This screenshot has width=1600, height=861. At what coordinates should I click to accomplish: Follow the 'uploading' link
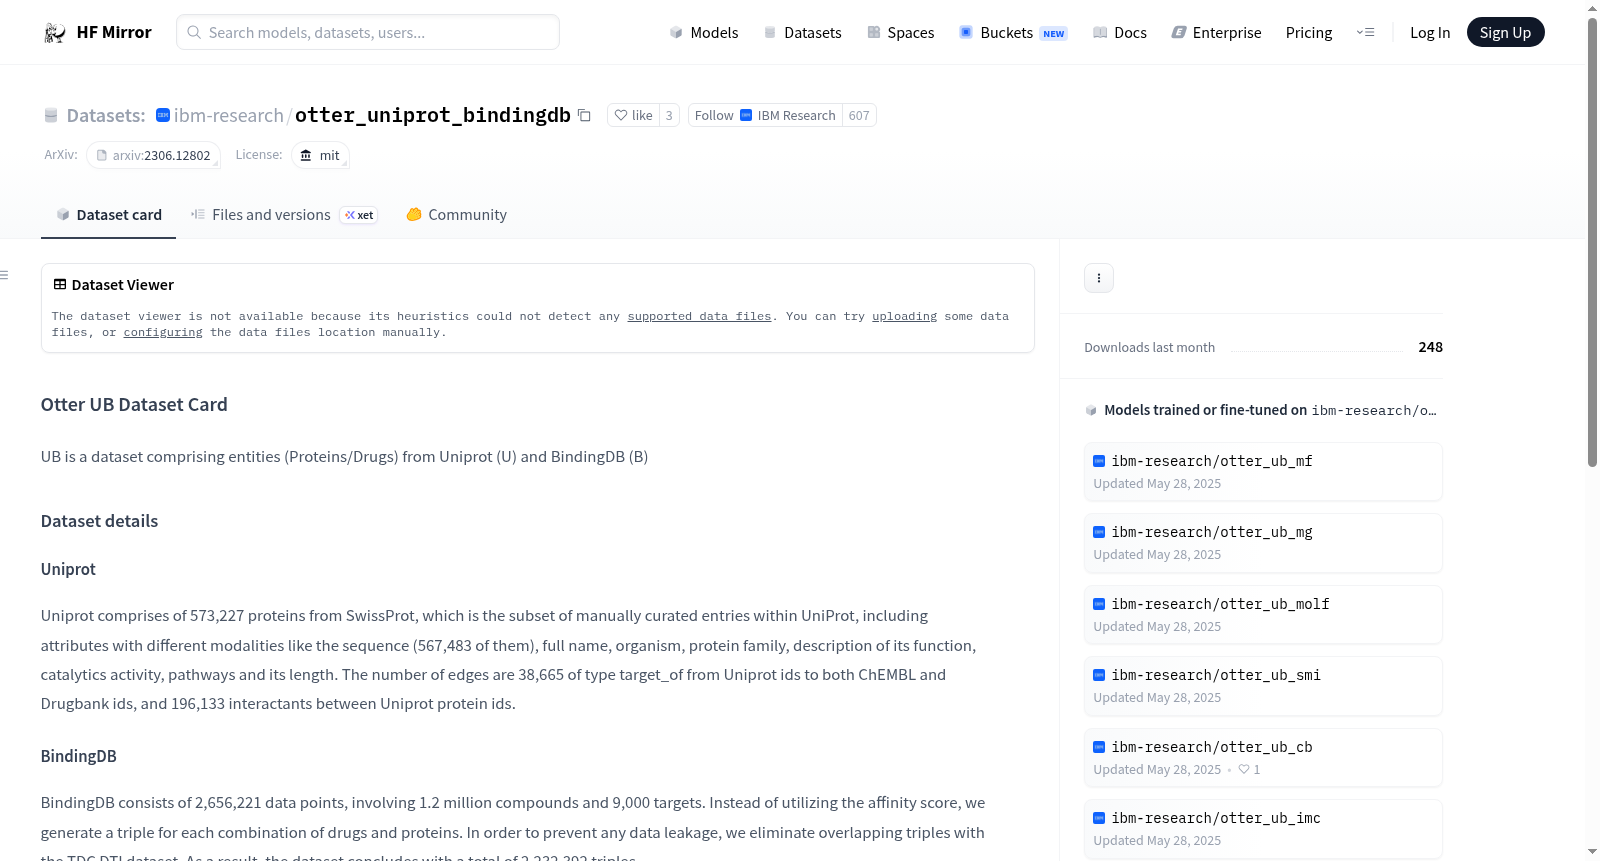(x=904, y=316)
